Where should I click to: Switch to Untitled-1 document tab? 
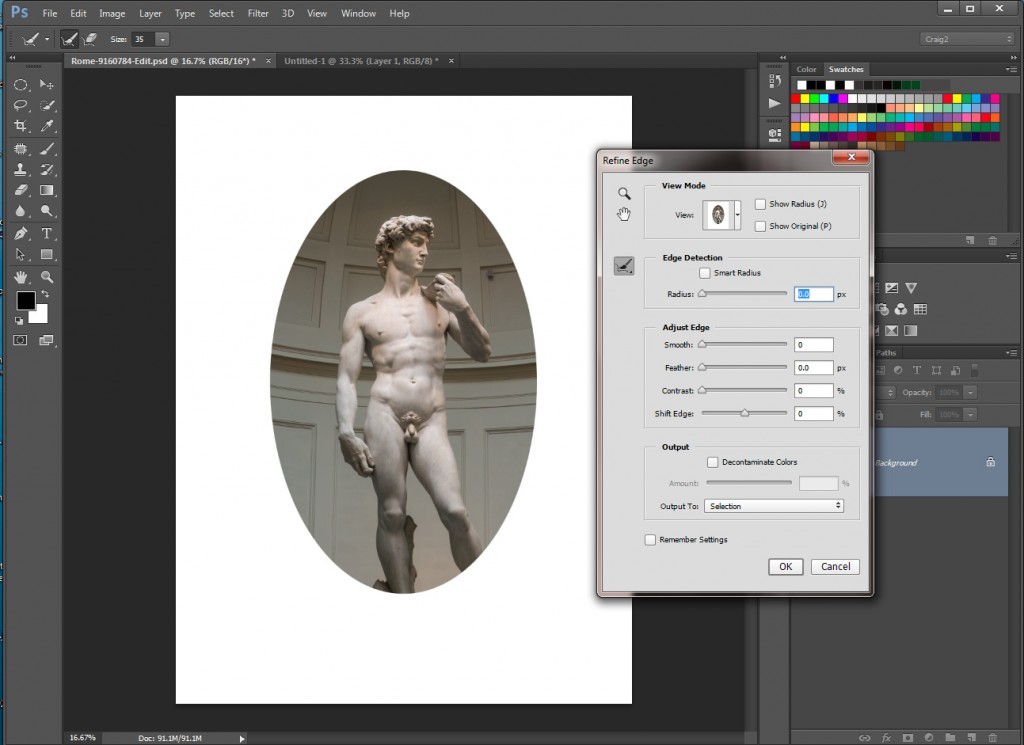click(x=361, y=61)
